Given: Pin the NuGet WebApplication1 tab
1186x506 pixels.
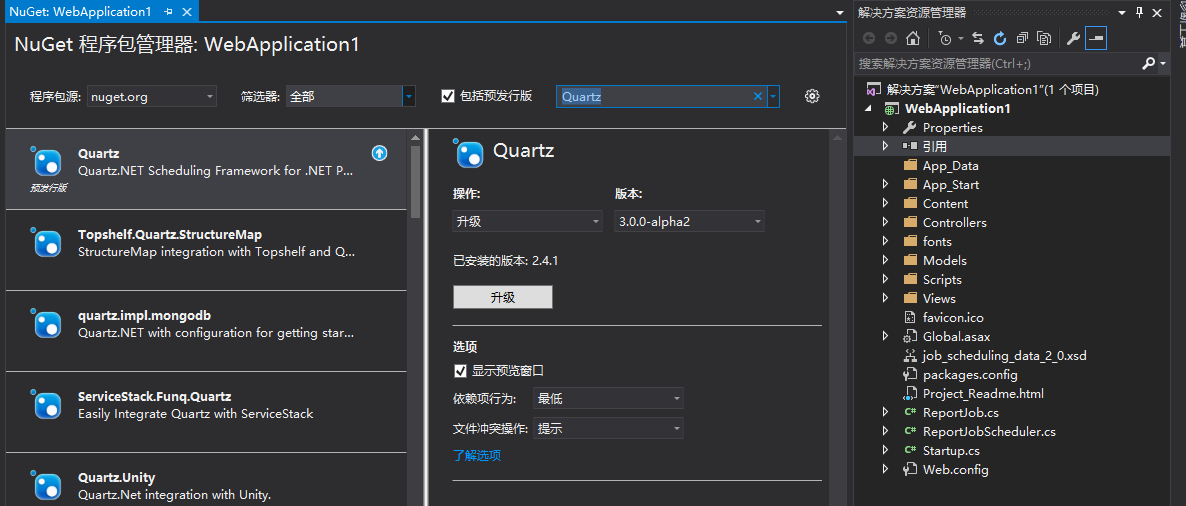Looking at the screenshot, I should coord(168,12).
